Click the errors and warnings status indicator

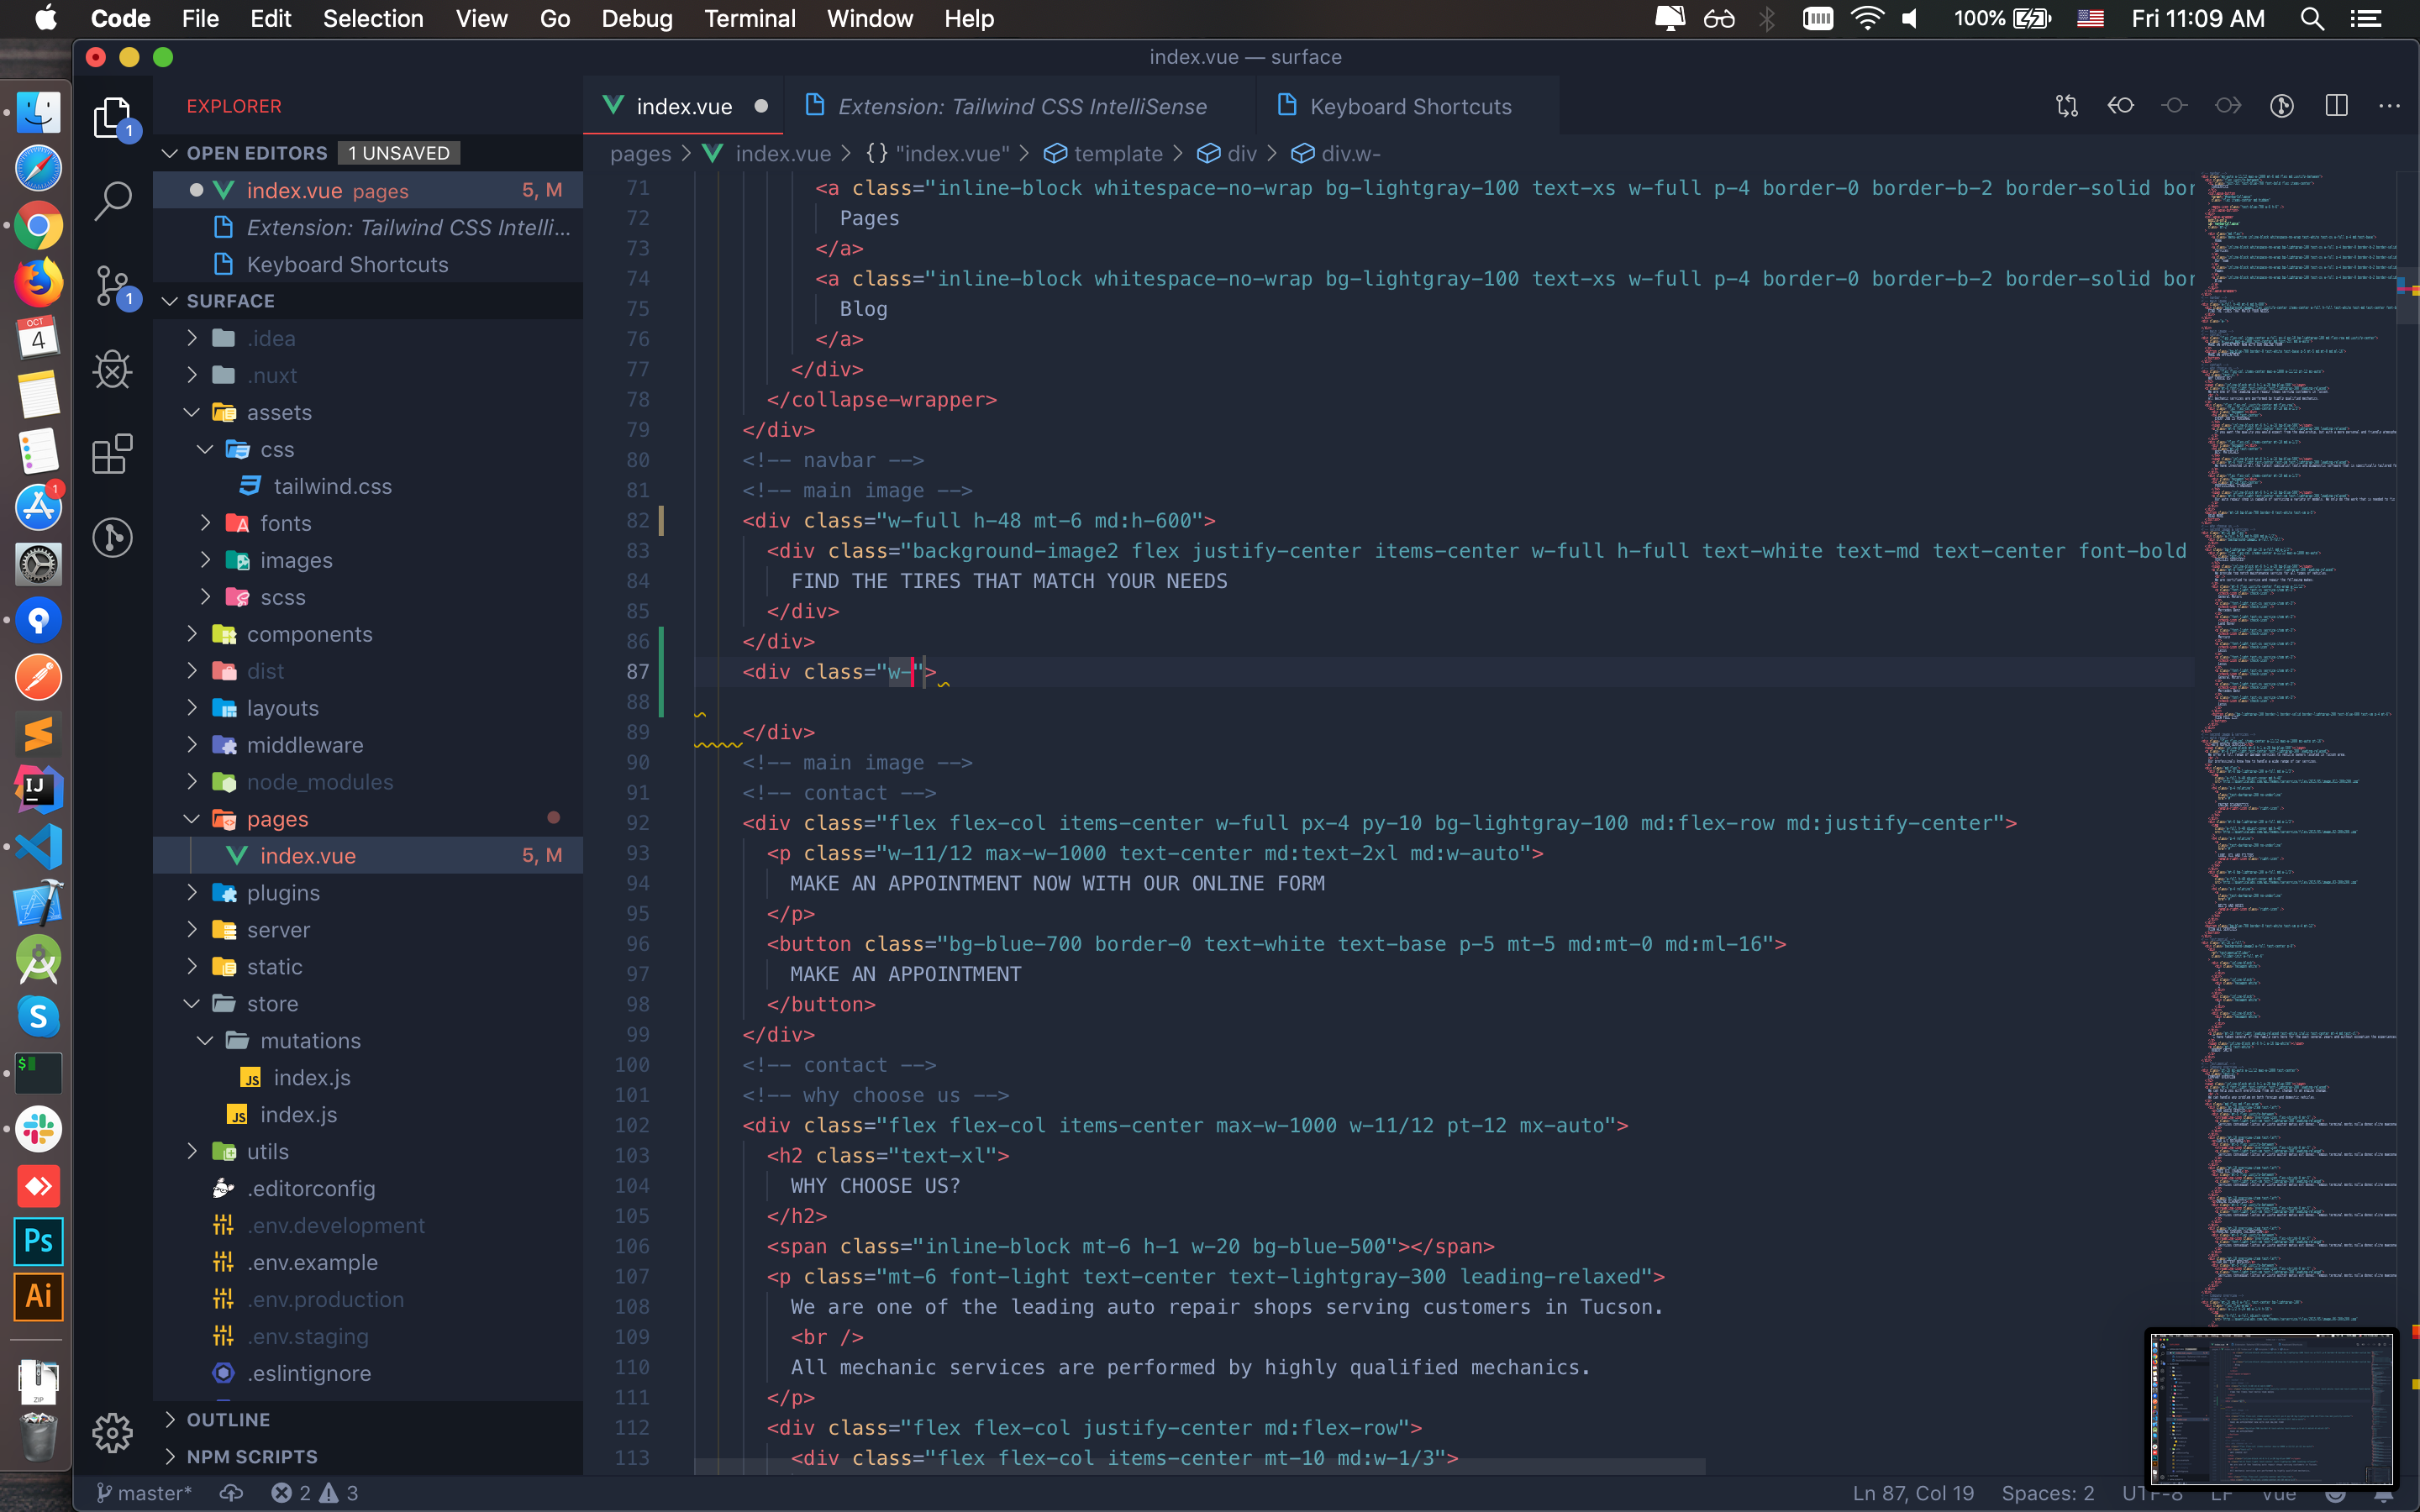pyautogui.click(x=314, y=1493)
